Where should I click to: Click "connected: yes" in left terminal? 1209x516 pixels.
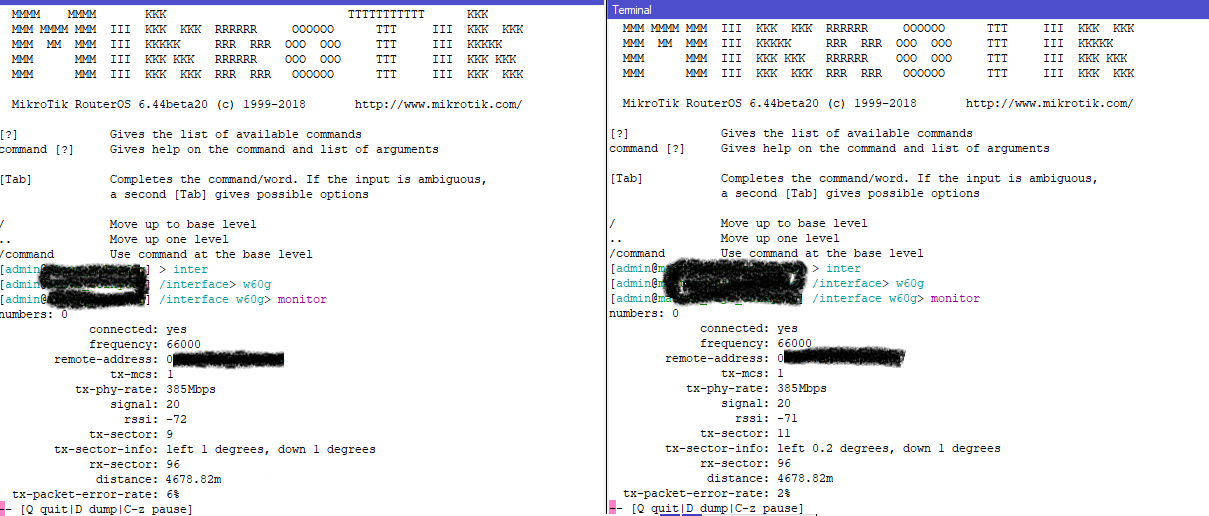(138, 329)
